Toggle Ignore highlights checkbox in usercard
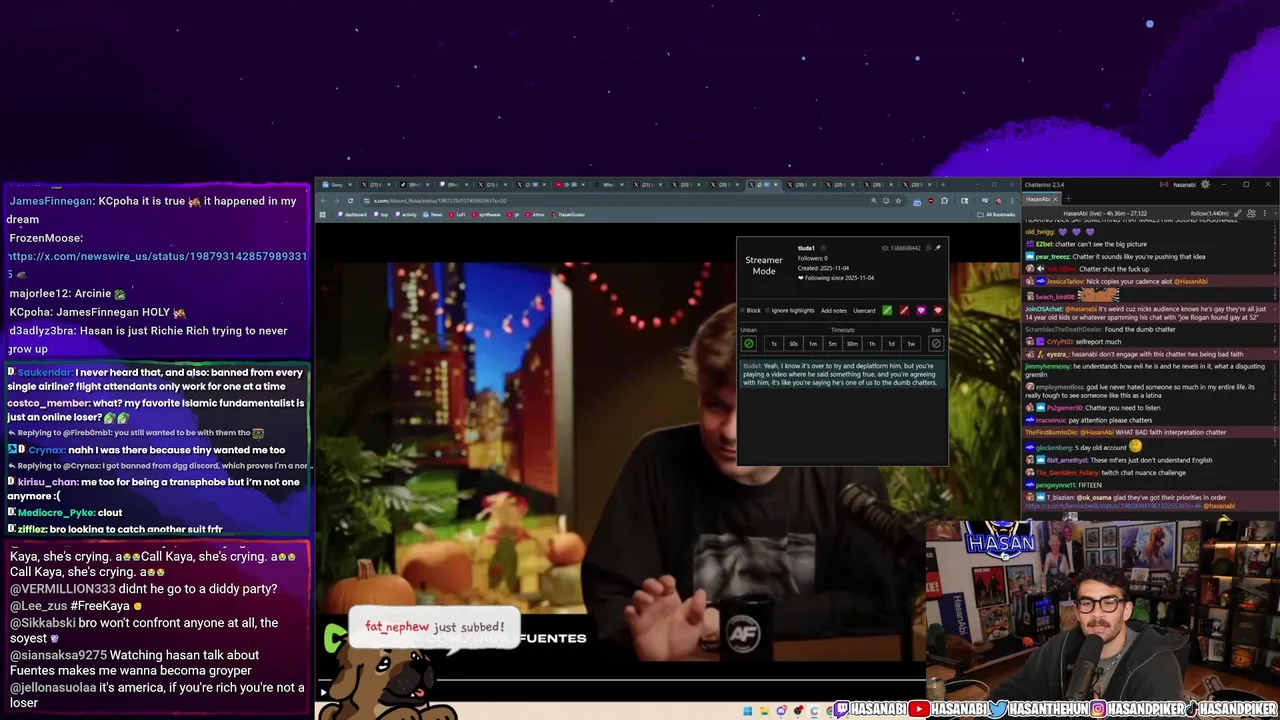The image size is (1280, 720). coord(767,310)
